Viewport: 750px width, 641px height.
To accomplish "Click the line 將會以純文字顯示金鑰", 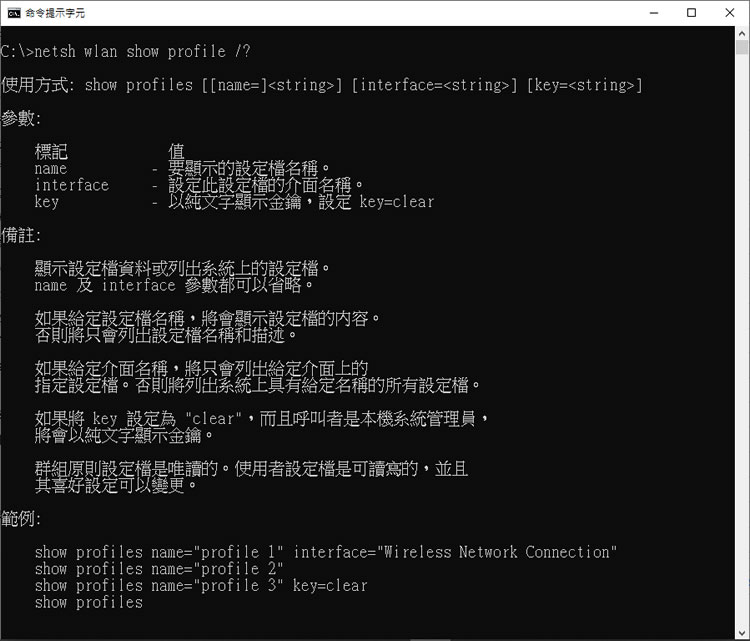I will (x=124, y=435).
